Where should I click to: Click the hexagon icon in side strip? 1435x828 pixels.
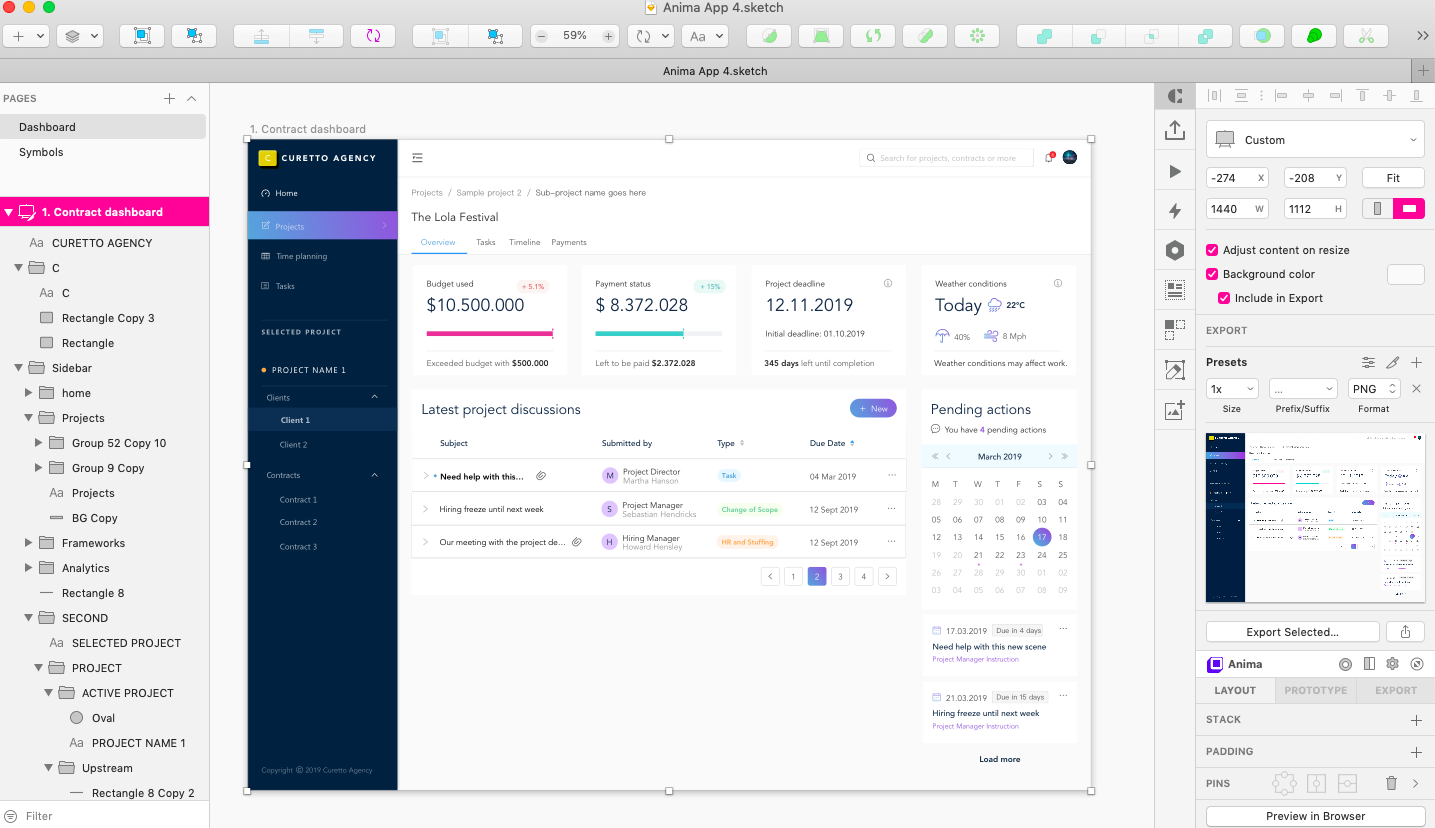pos(1175,251)
